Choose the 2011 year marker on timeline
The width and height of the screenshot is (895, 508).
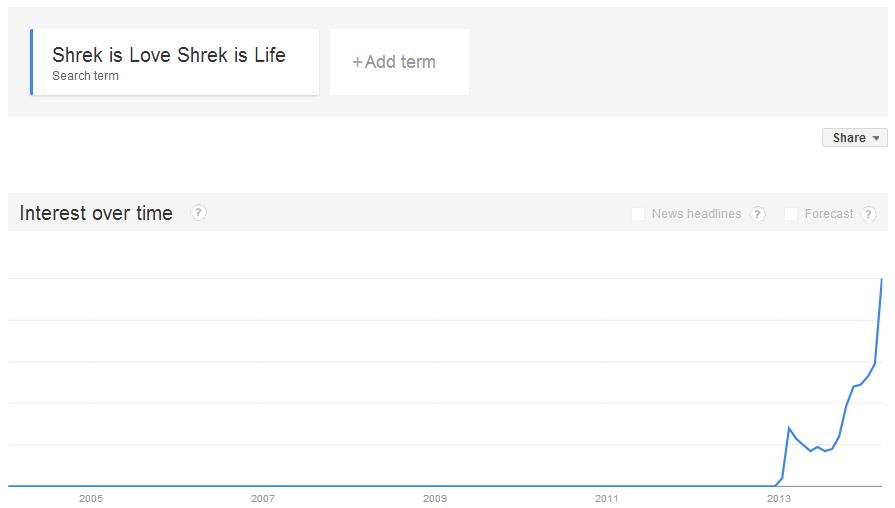[x=607, y=498]
